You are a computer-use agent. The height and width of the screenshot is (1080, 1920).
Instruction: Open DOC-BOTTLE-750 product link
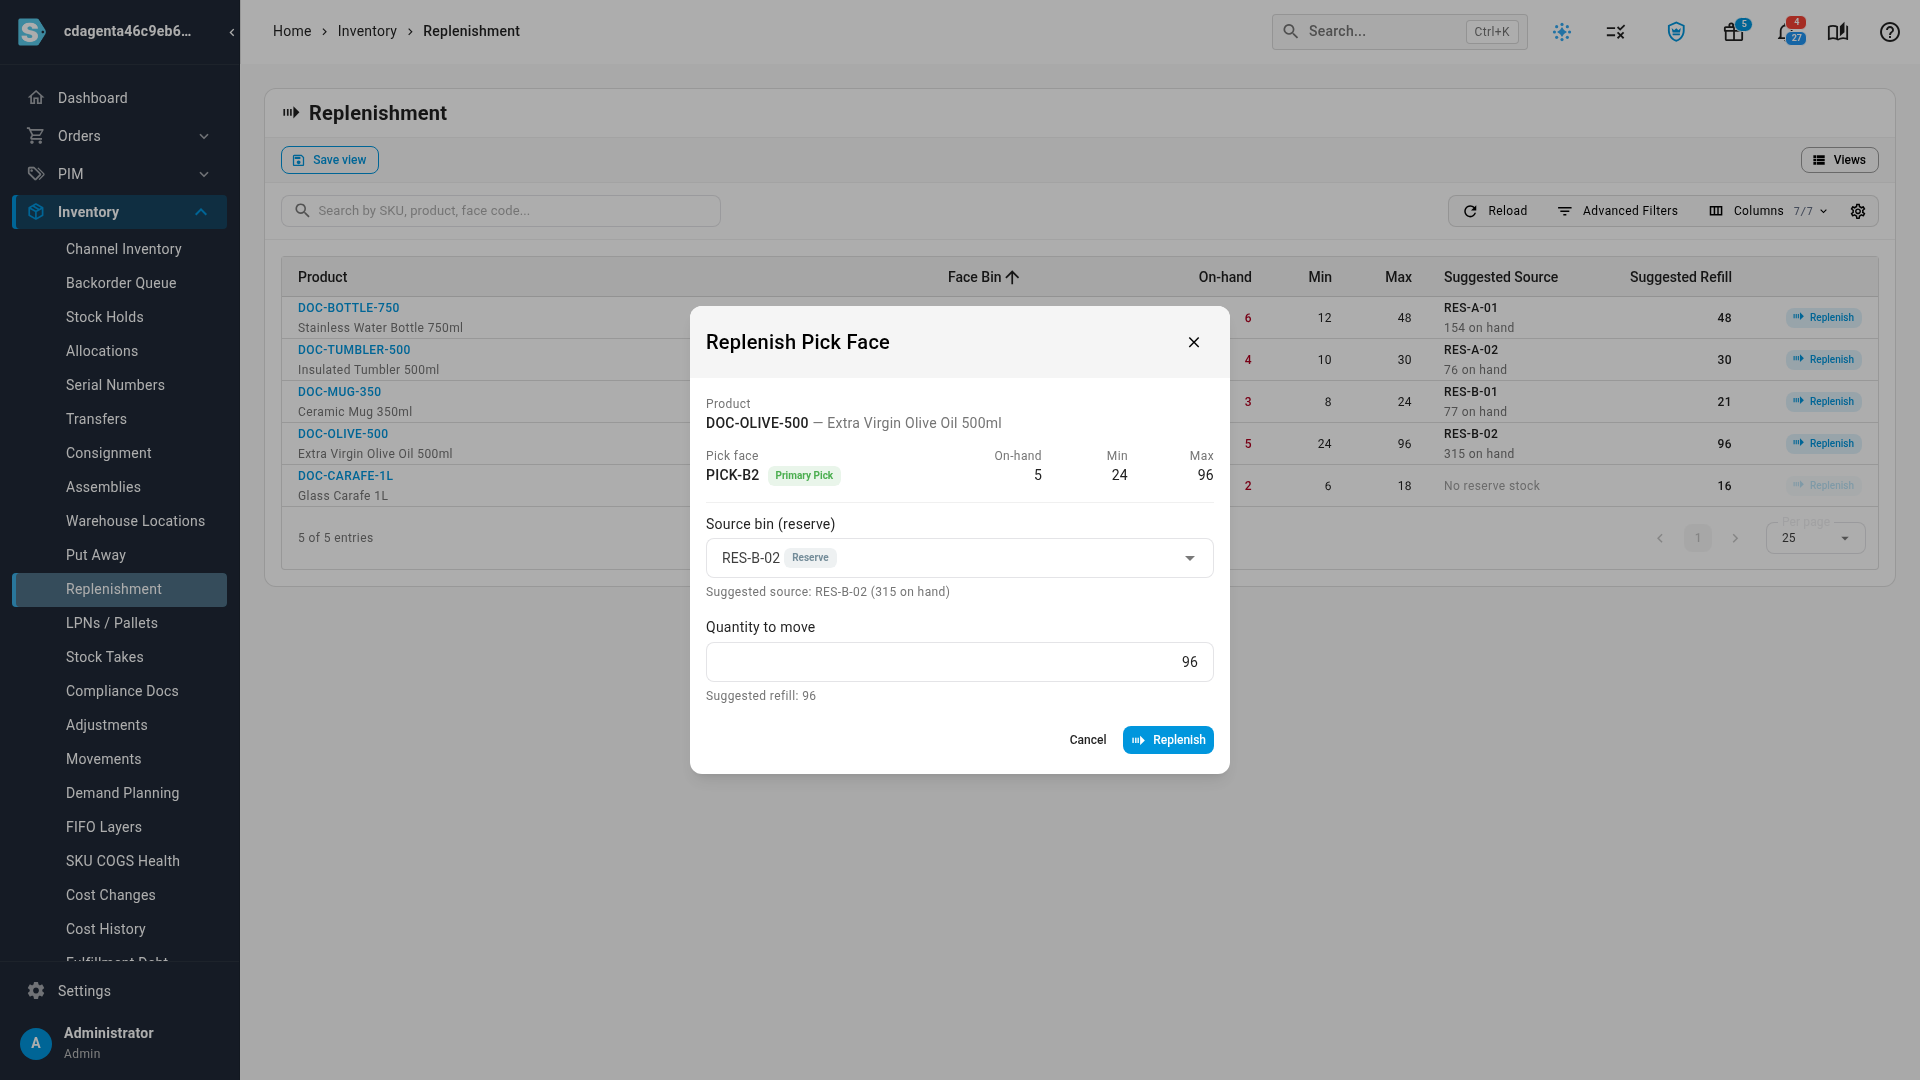(348, 308)
